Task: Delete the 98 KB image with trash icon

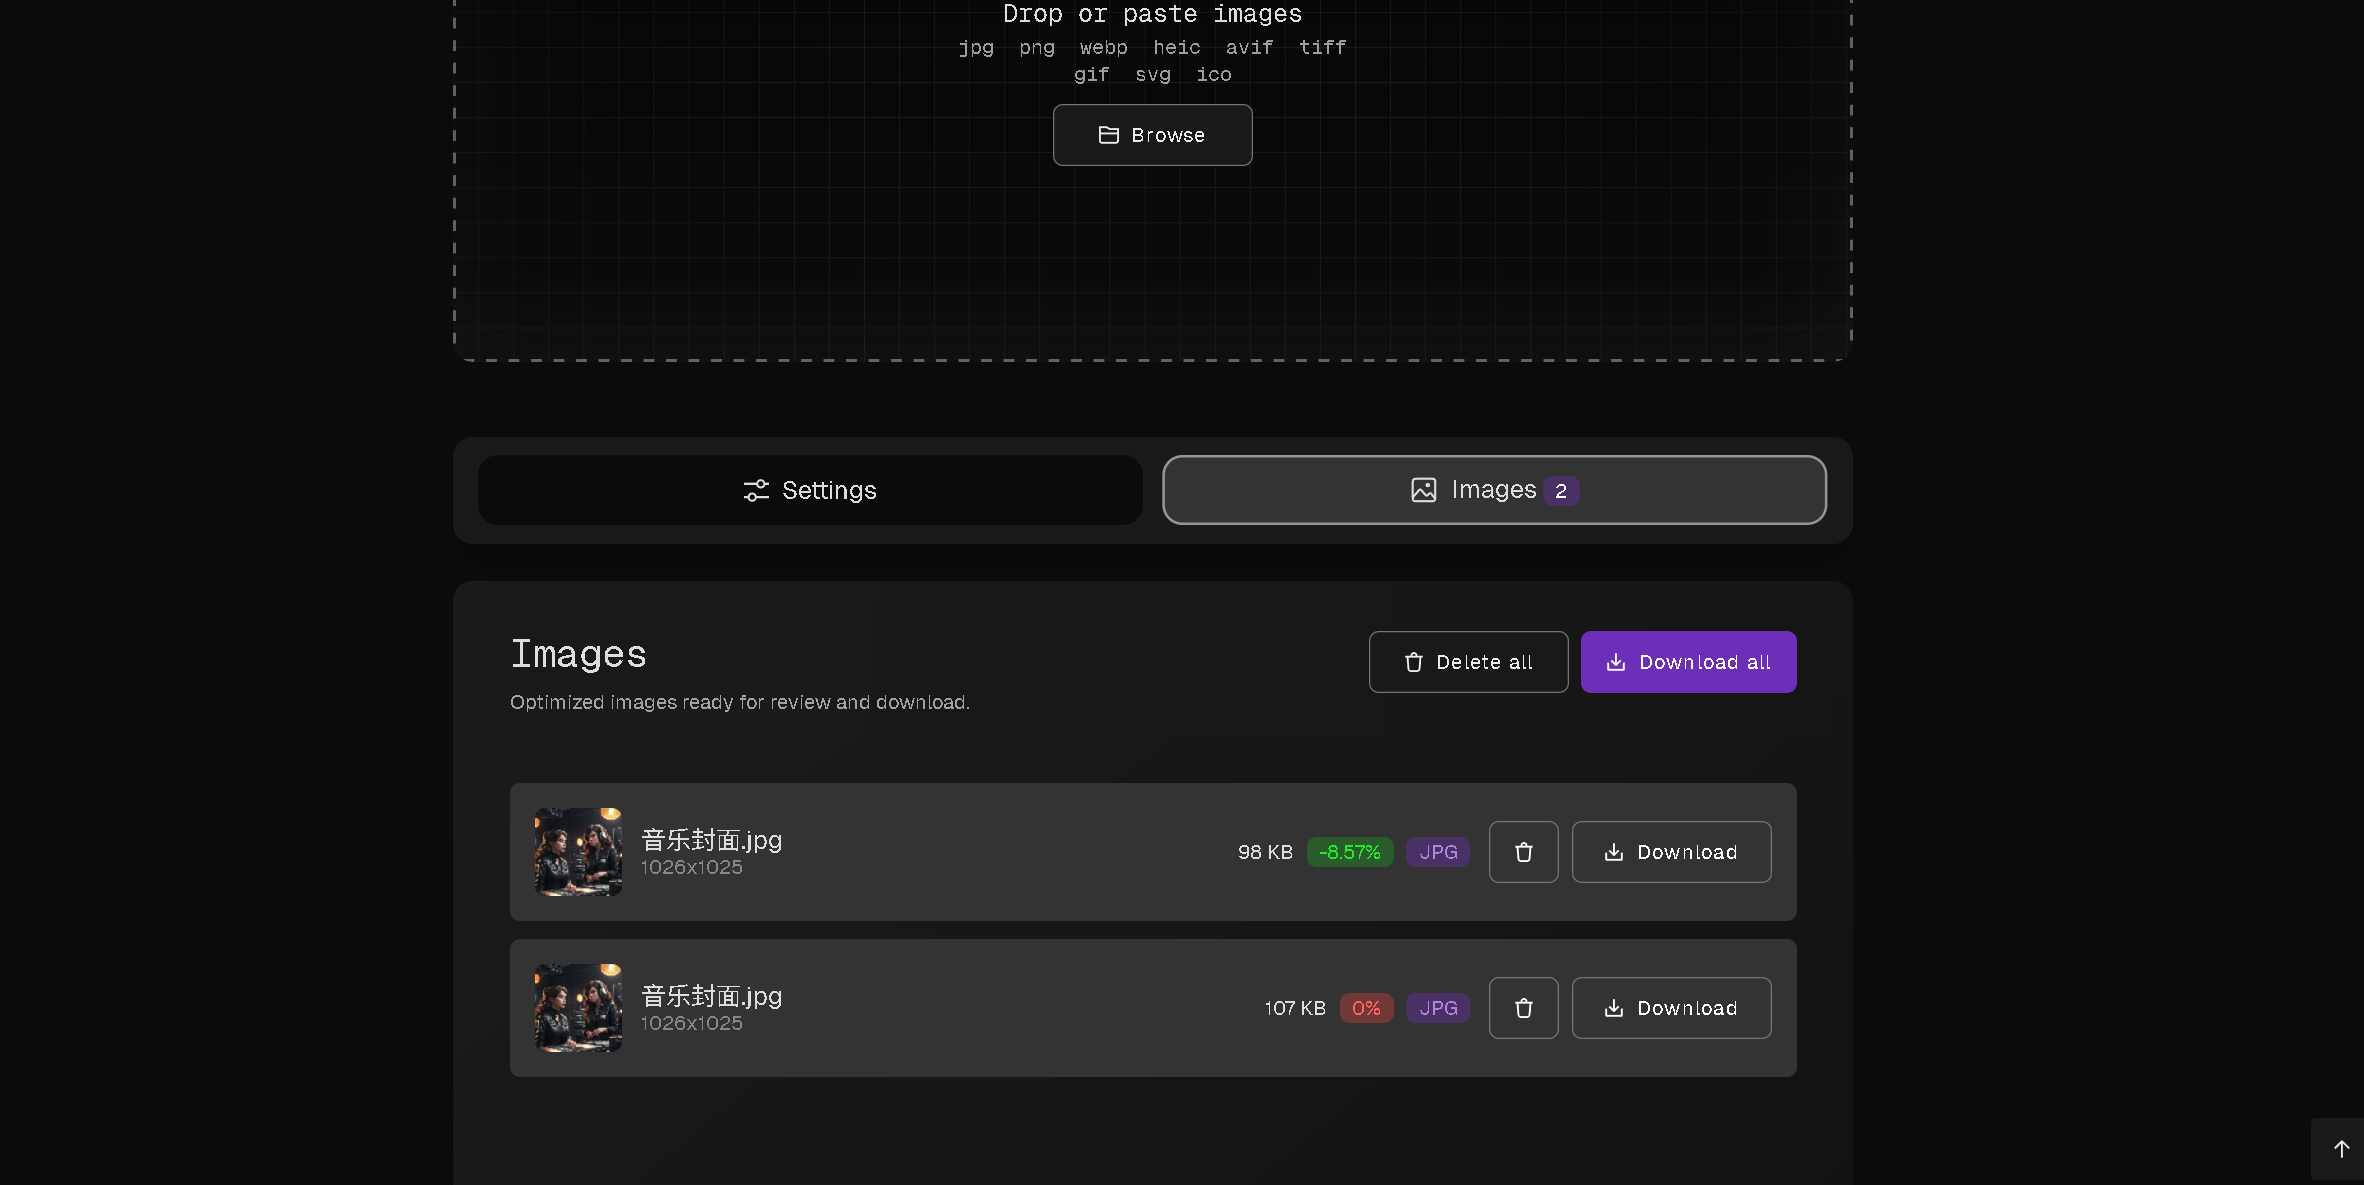Action: pyautogui.click(x=1523, y=852)
